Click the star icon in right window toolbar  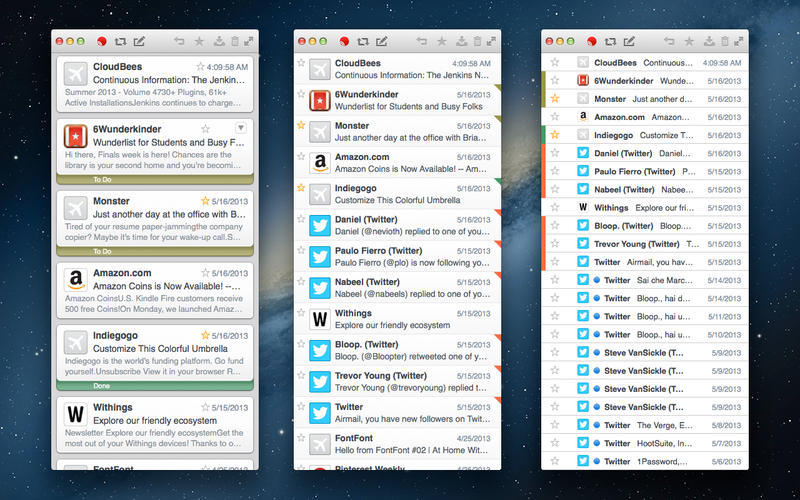(x=689, y=41)
